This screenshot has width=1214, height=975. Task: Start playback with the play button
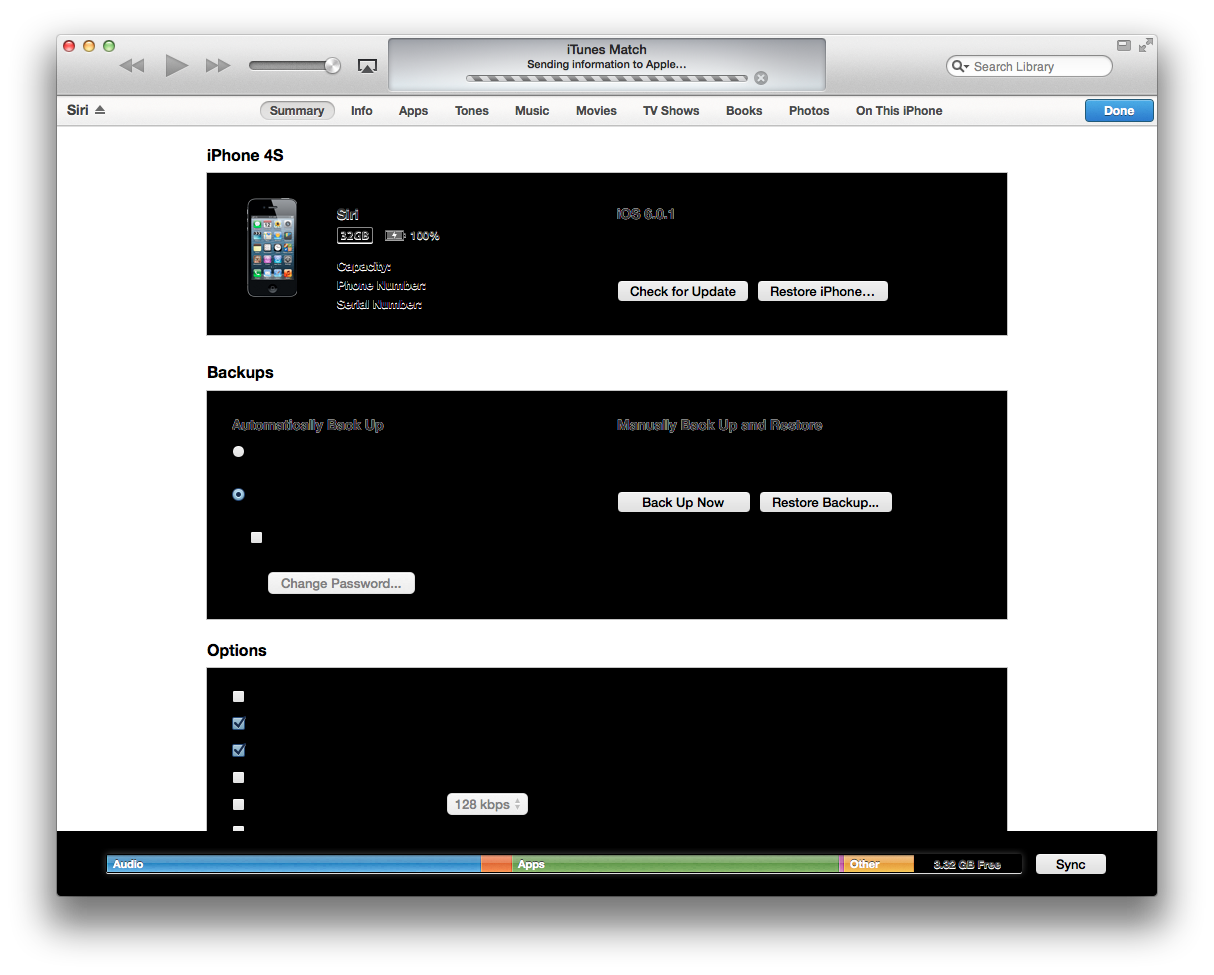(176, 66)
